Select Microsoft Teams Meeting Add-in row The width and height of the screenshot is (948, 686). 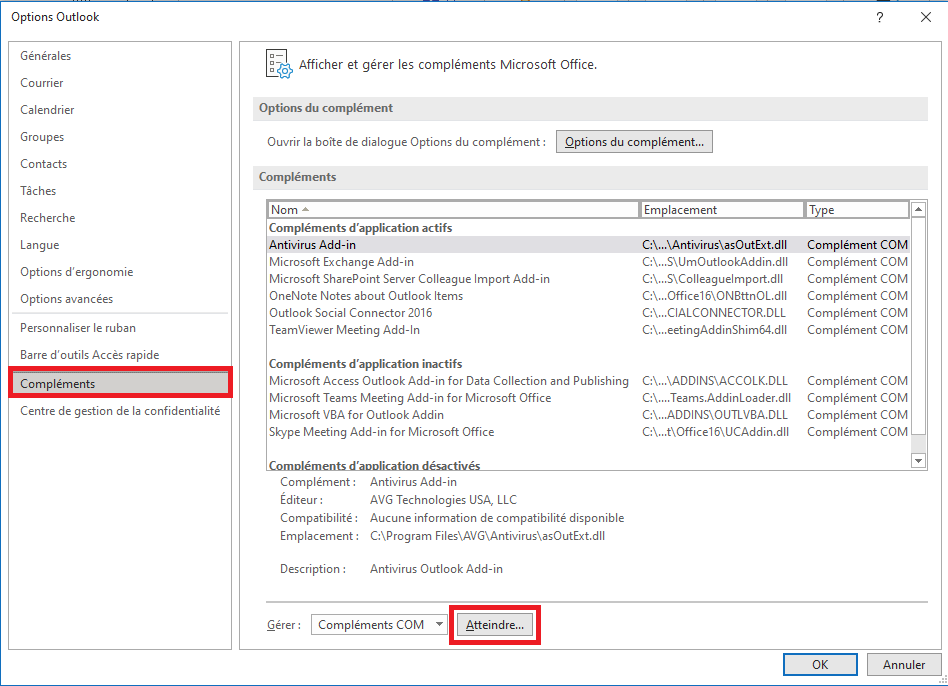[x=588, y=398]
